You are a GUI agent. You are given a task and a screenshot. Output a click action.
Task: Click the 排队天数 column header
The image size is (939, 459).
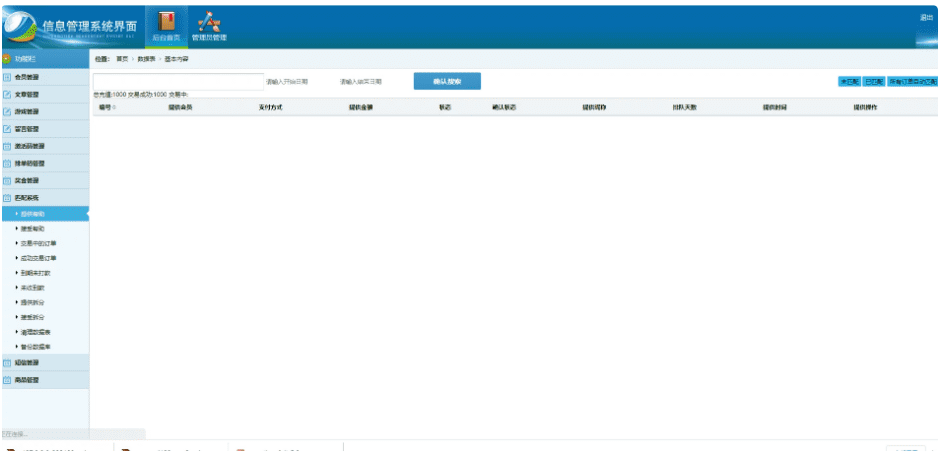click(x=684, y=107)
